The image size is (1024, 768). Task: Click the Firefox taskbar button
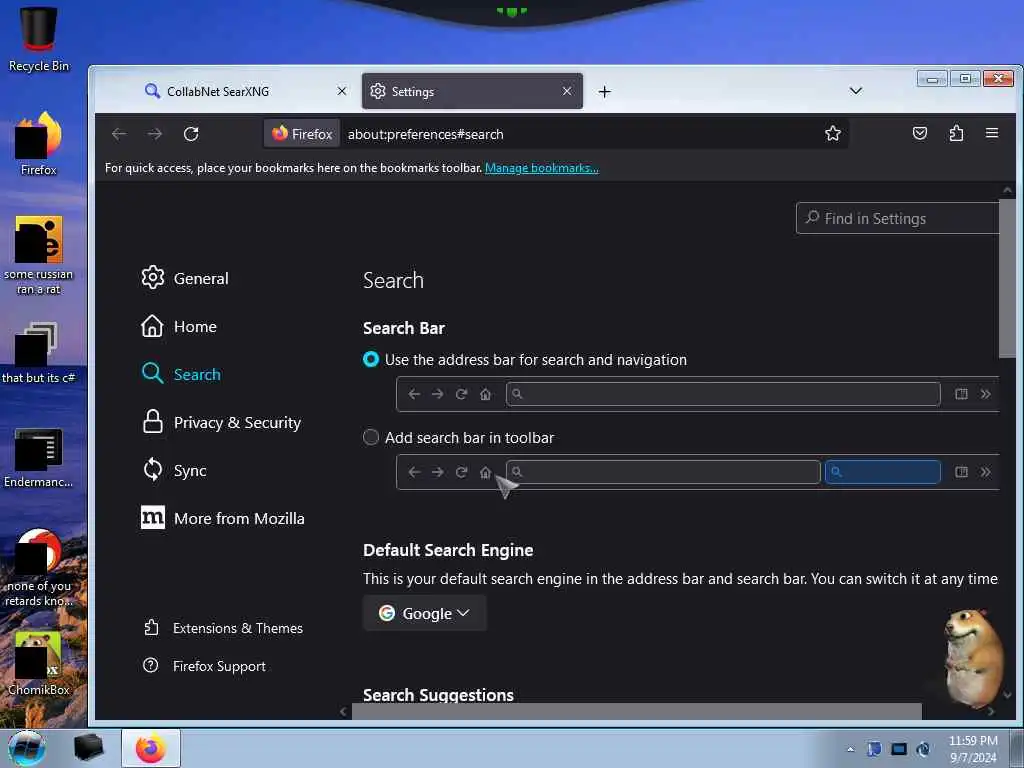[151, 748]
